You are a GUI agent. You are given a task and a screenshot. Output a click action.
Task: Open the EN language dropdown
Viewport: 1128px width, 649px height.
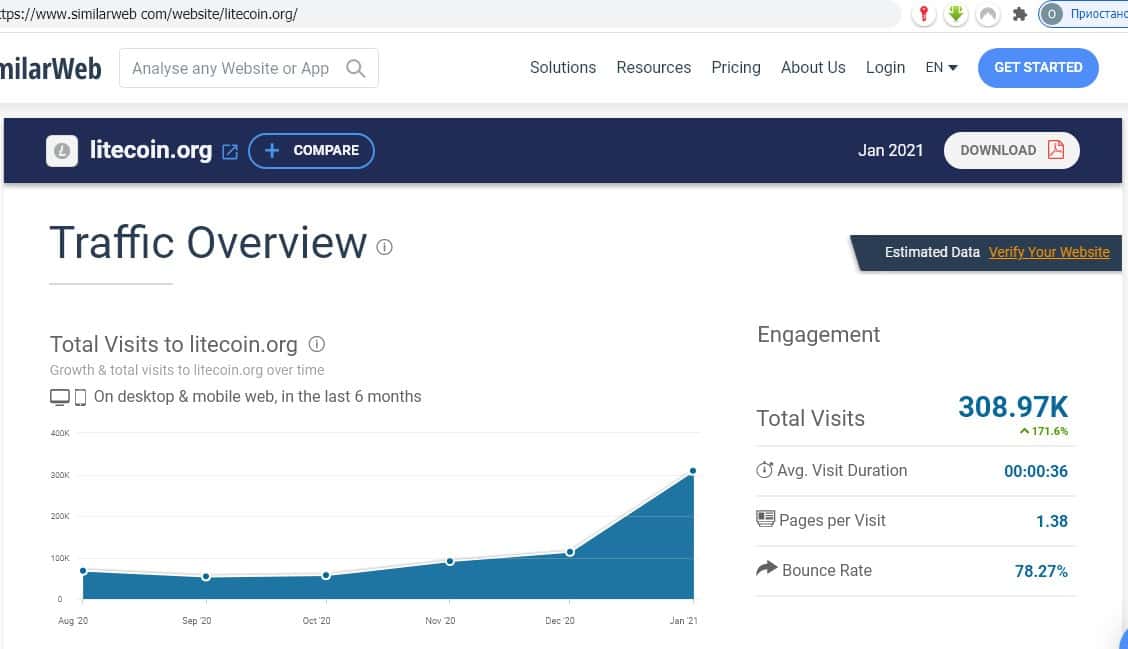[941, 68]
